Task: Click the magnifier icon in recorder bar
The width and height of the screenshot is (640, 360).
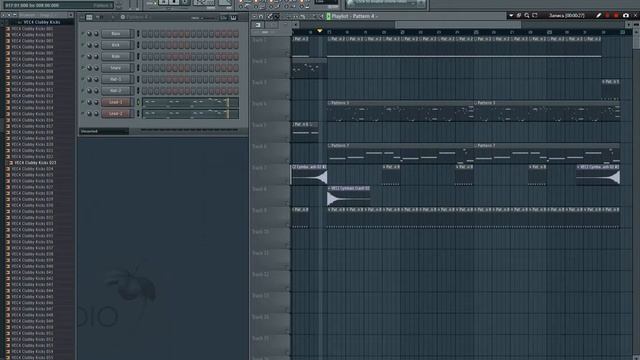Action: [x=527, y=16]
